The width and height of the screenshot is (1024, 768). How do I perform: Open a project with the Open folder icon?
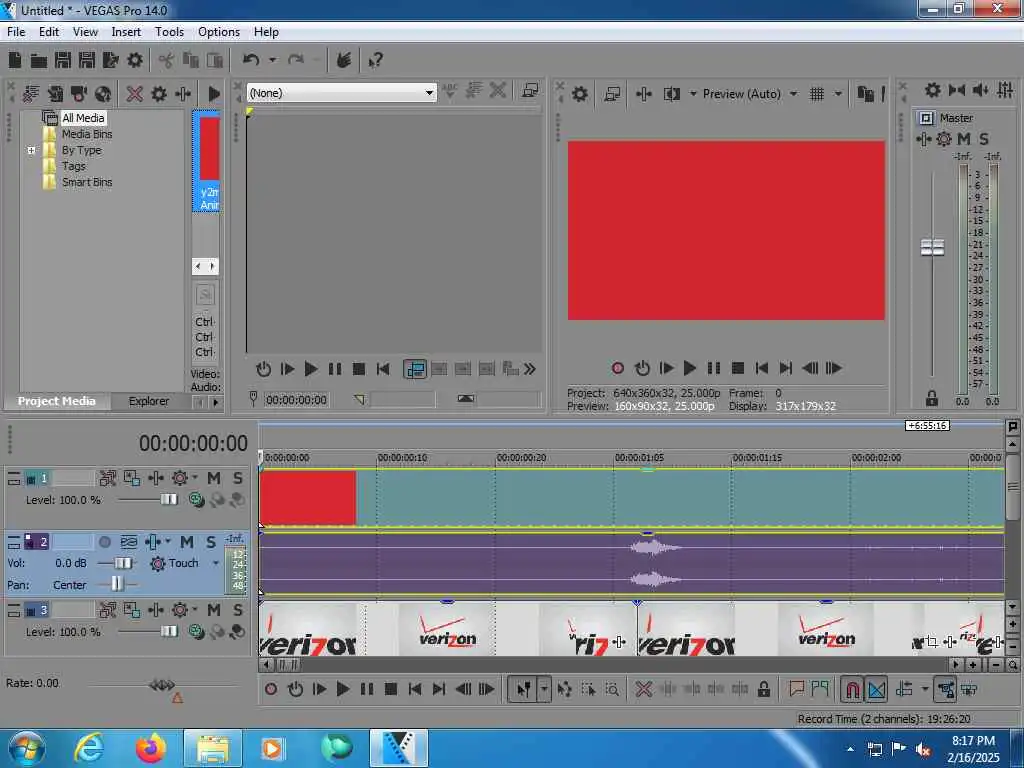tap(39, 61)
